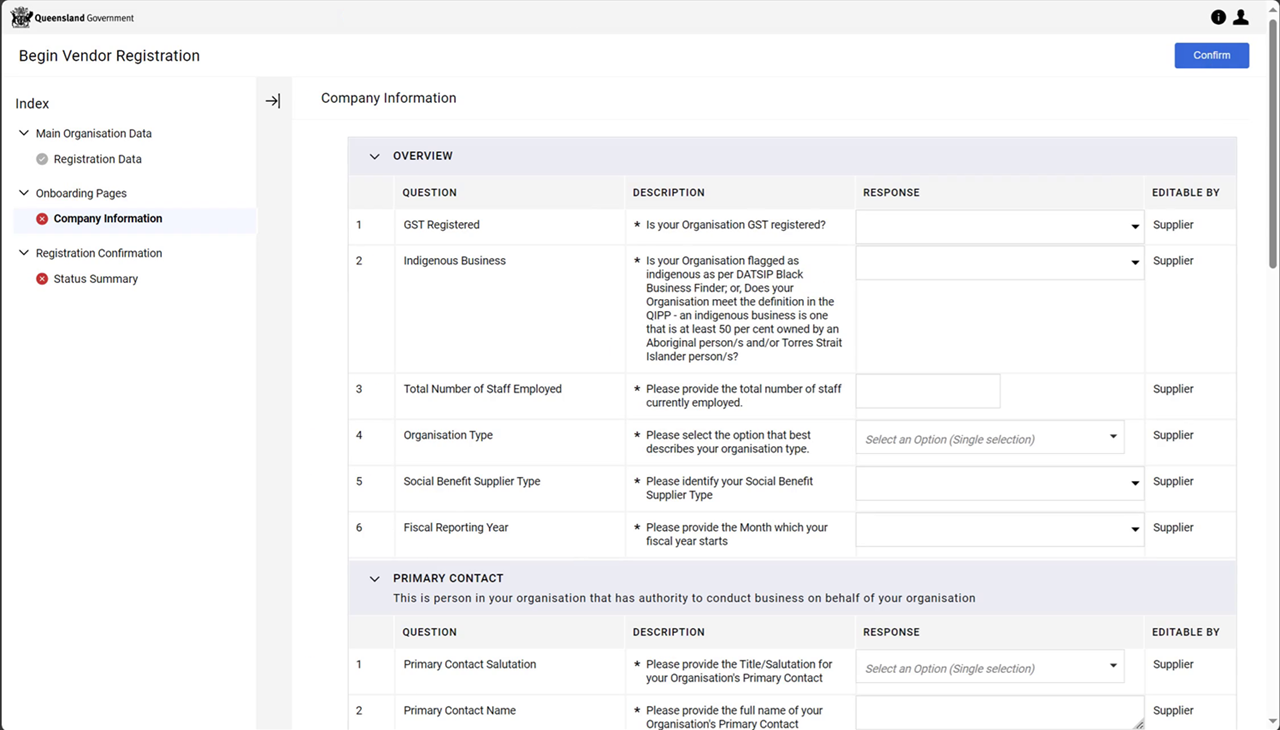Open the user profile icon
1280x730 pixels.
pyautogui.click(x=1240, y=17)
